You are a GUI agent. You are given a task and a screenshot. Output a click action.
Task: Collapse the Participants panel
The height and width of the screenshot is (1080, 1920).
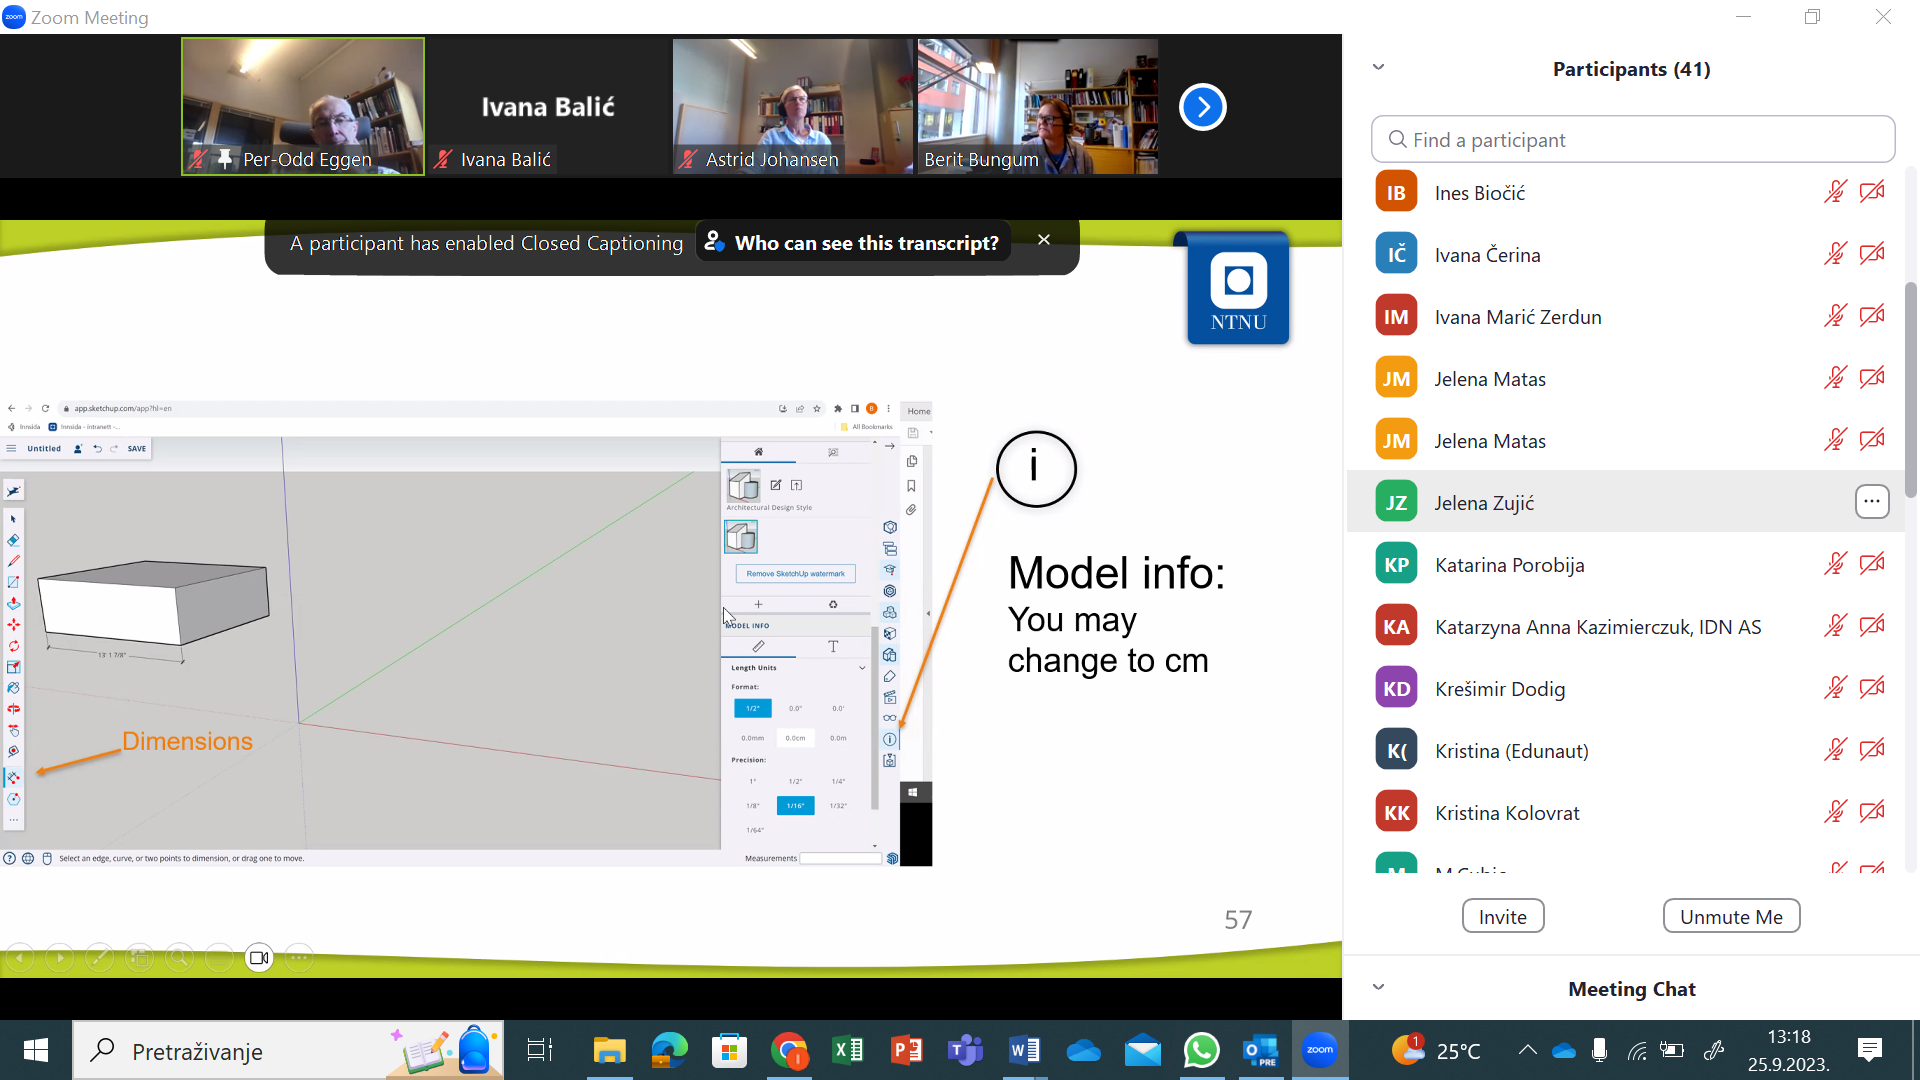click(1378, 67)
